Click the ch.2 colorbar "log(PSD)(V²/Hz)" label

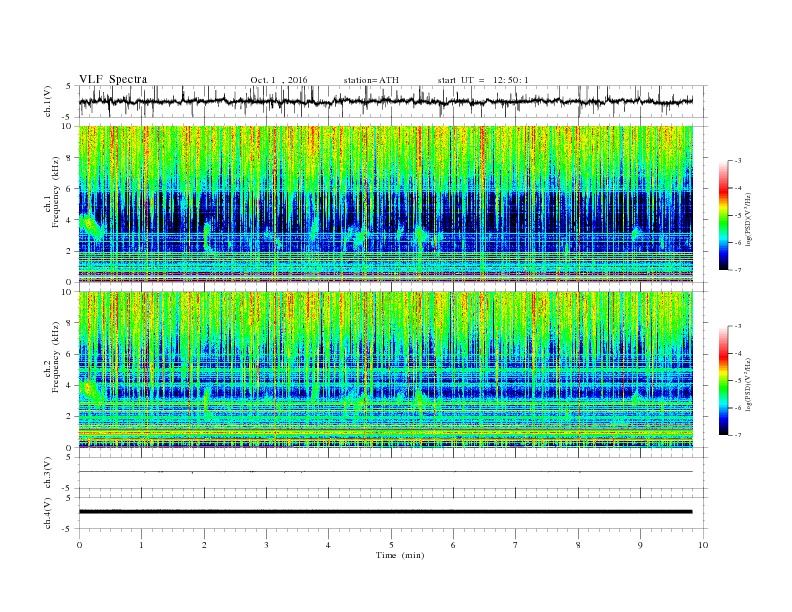(x=750, y=384)
